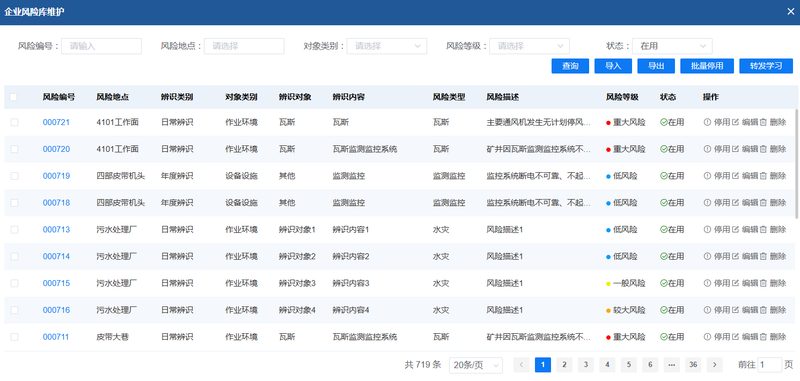Toggle the select-all header checkbox

(14, 97)
